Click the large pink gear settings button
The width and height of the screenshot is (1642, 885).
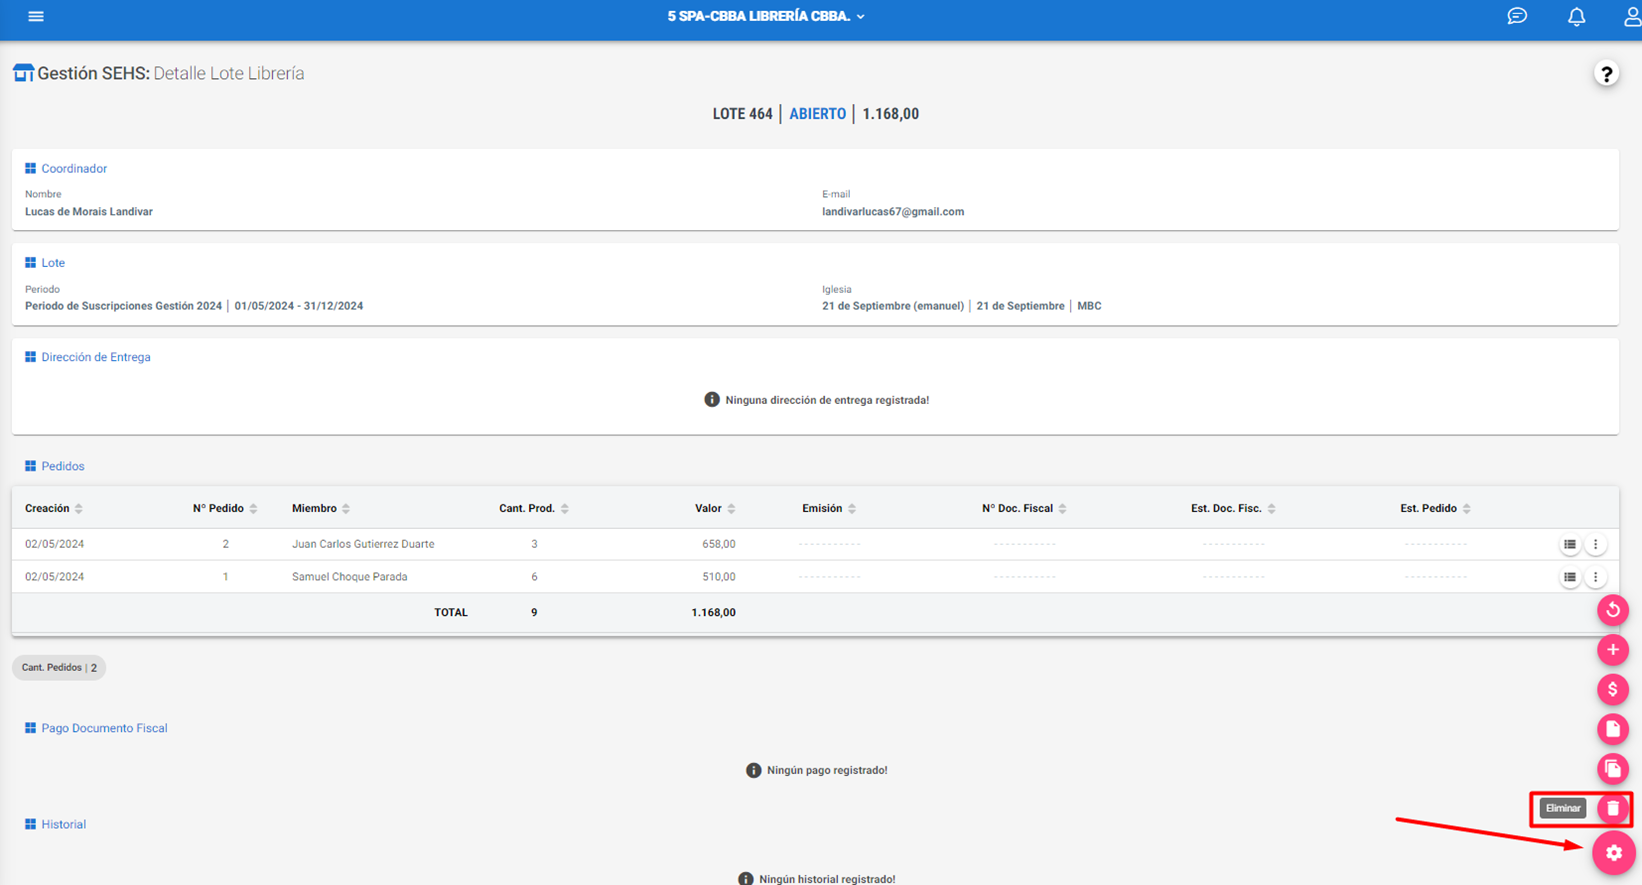pos(1613,853)
